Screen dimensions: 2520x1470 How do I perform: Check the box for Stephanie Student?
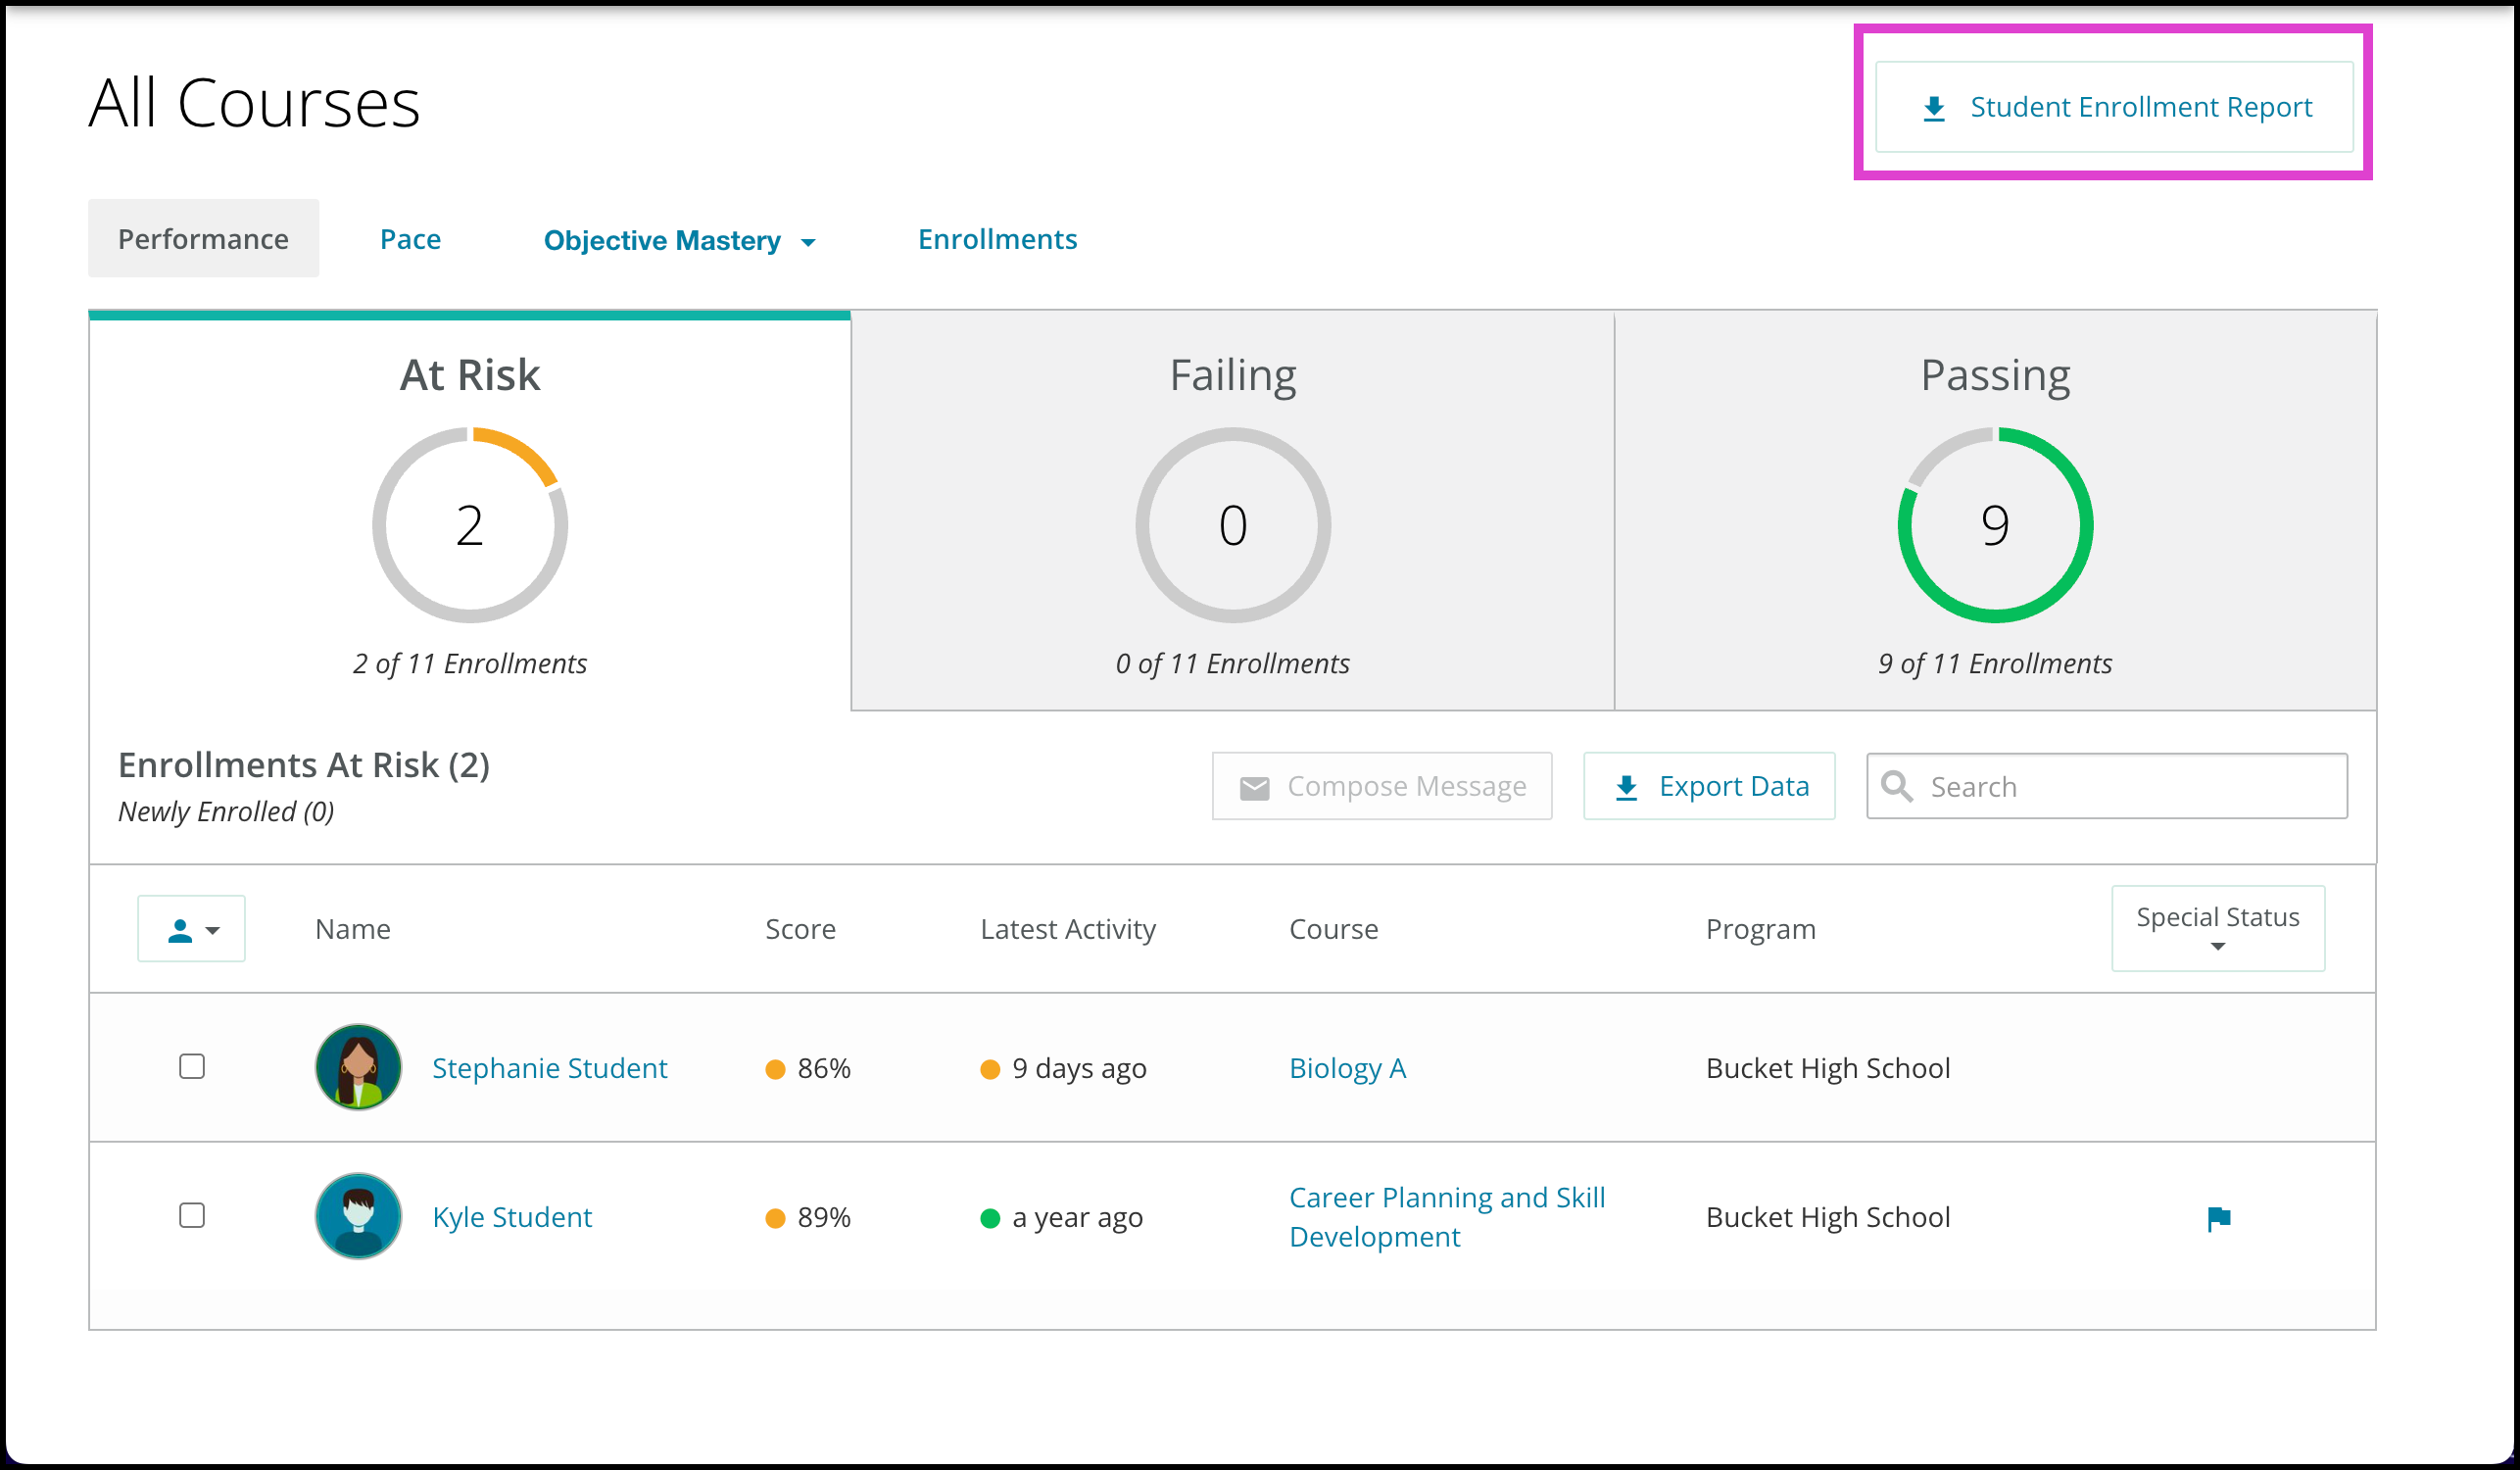point(192,1066)
